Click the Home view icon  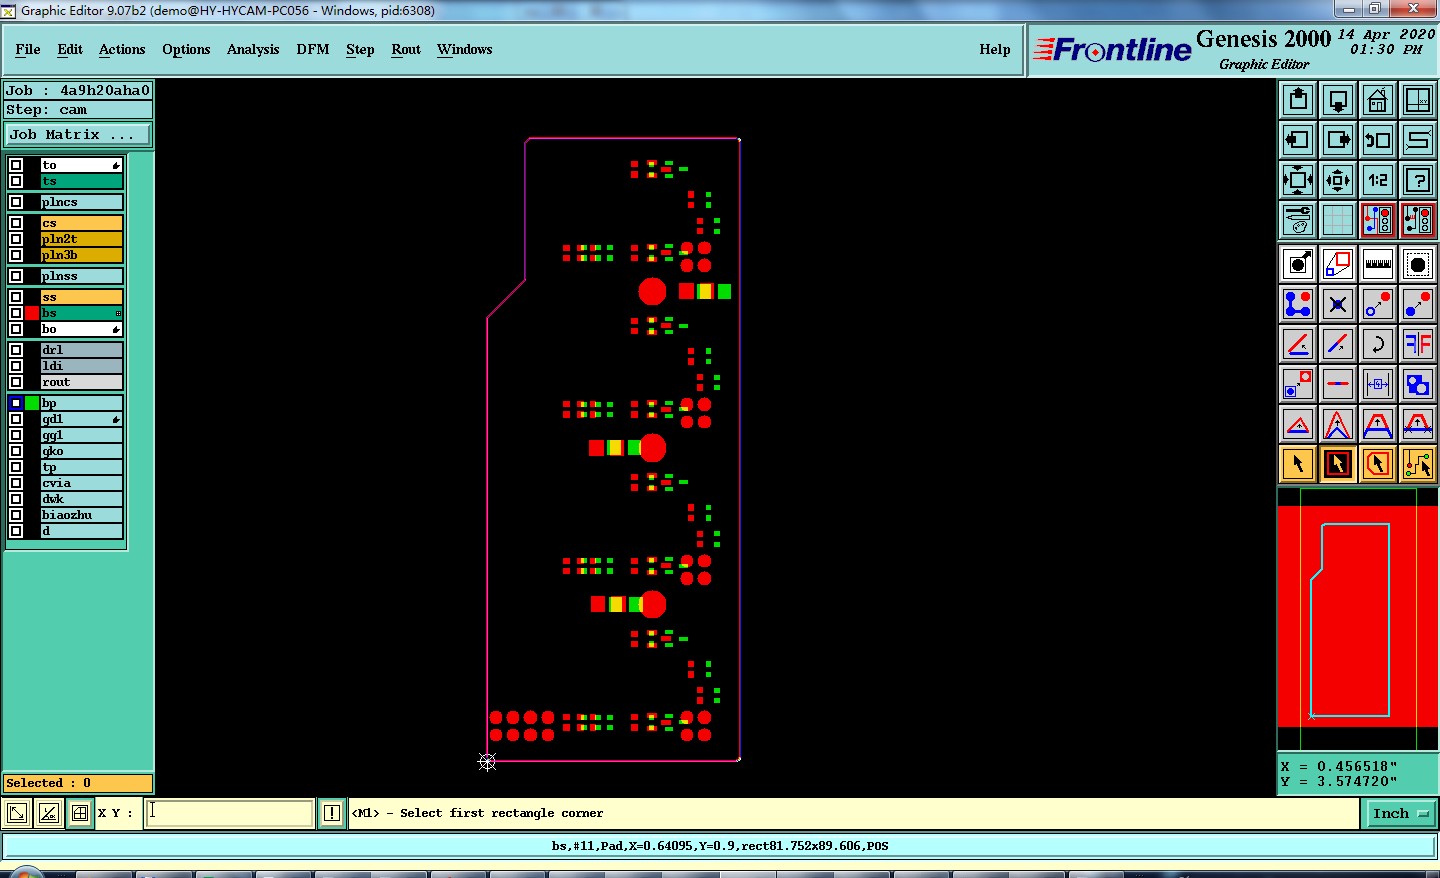click(x=1378, y=100)
